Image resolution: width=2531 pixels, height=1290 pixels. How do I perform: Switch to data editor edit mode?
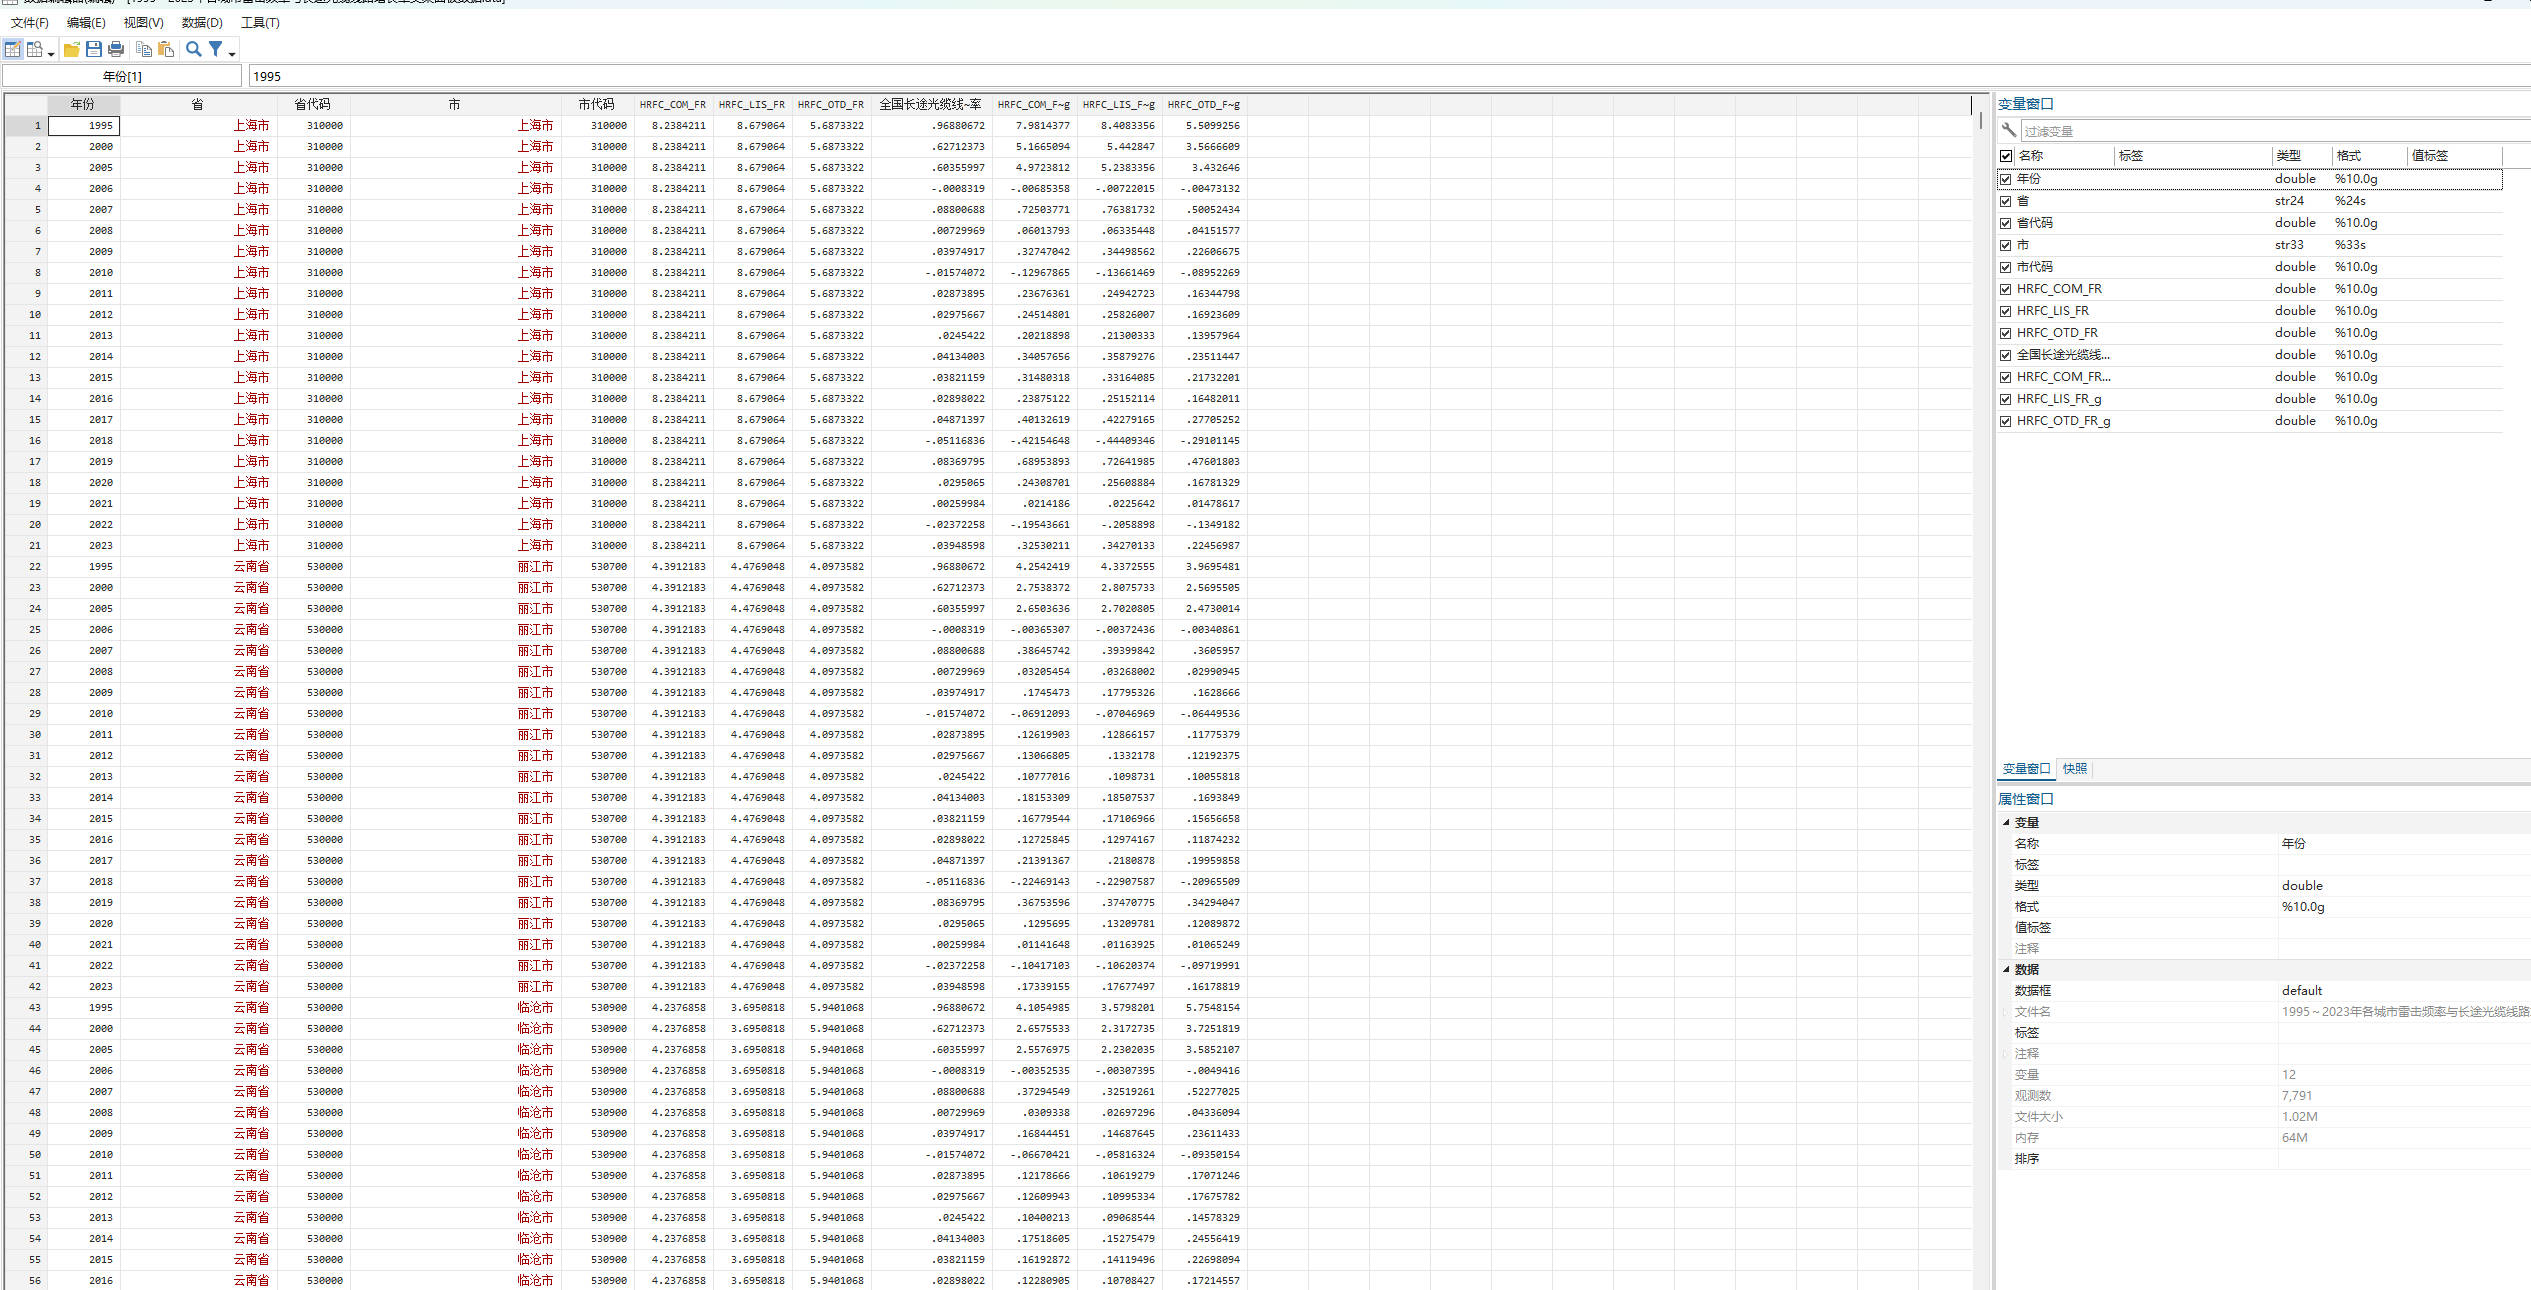(12, 49)
